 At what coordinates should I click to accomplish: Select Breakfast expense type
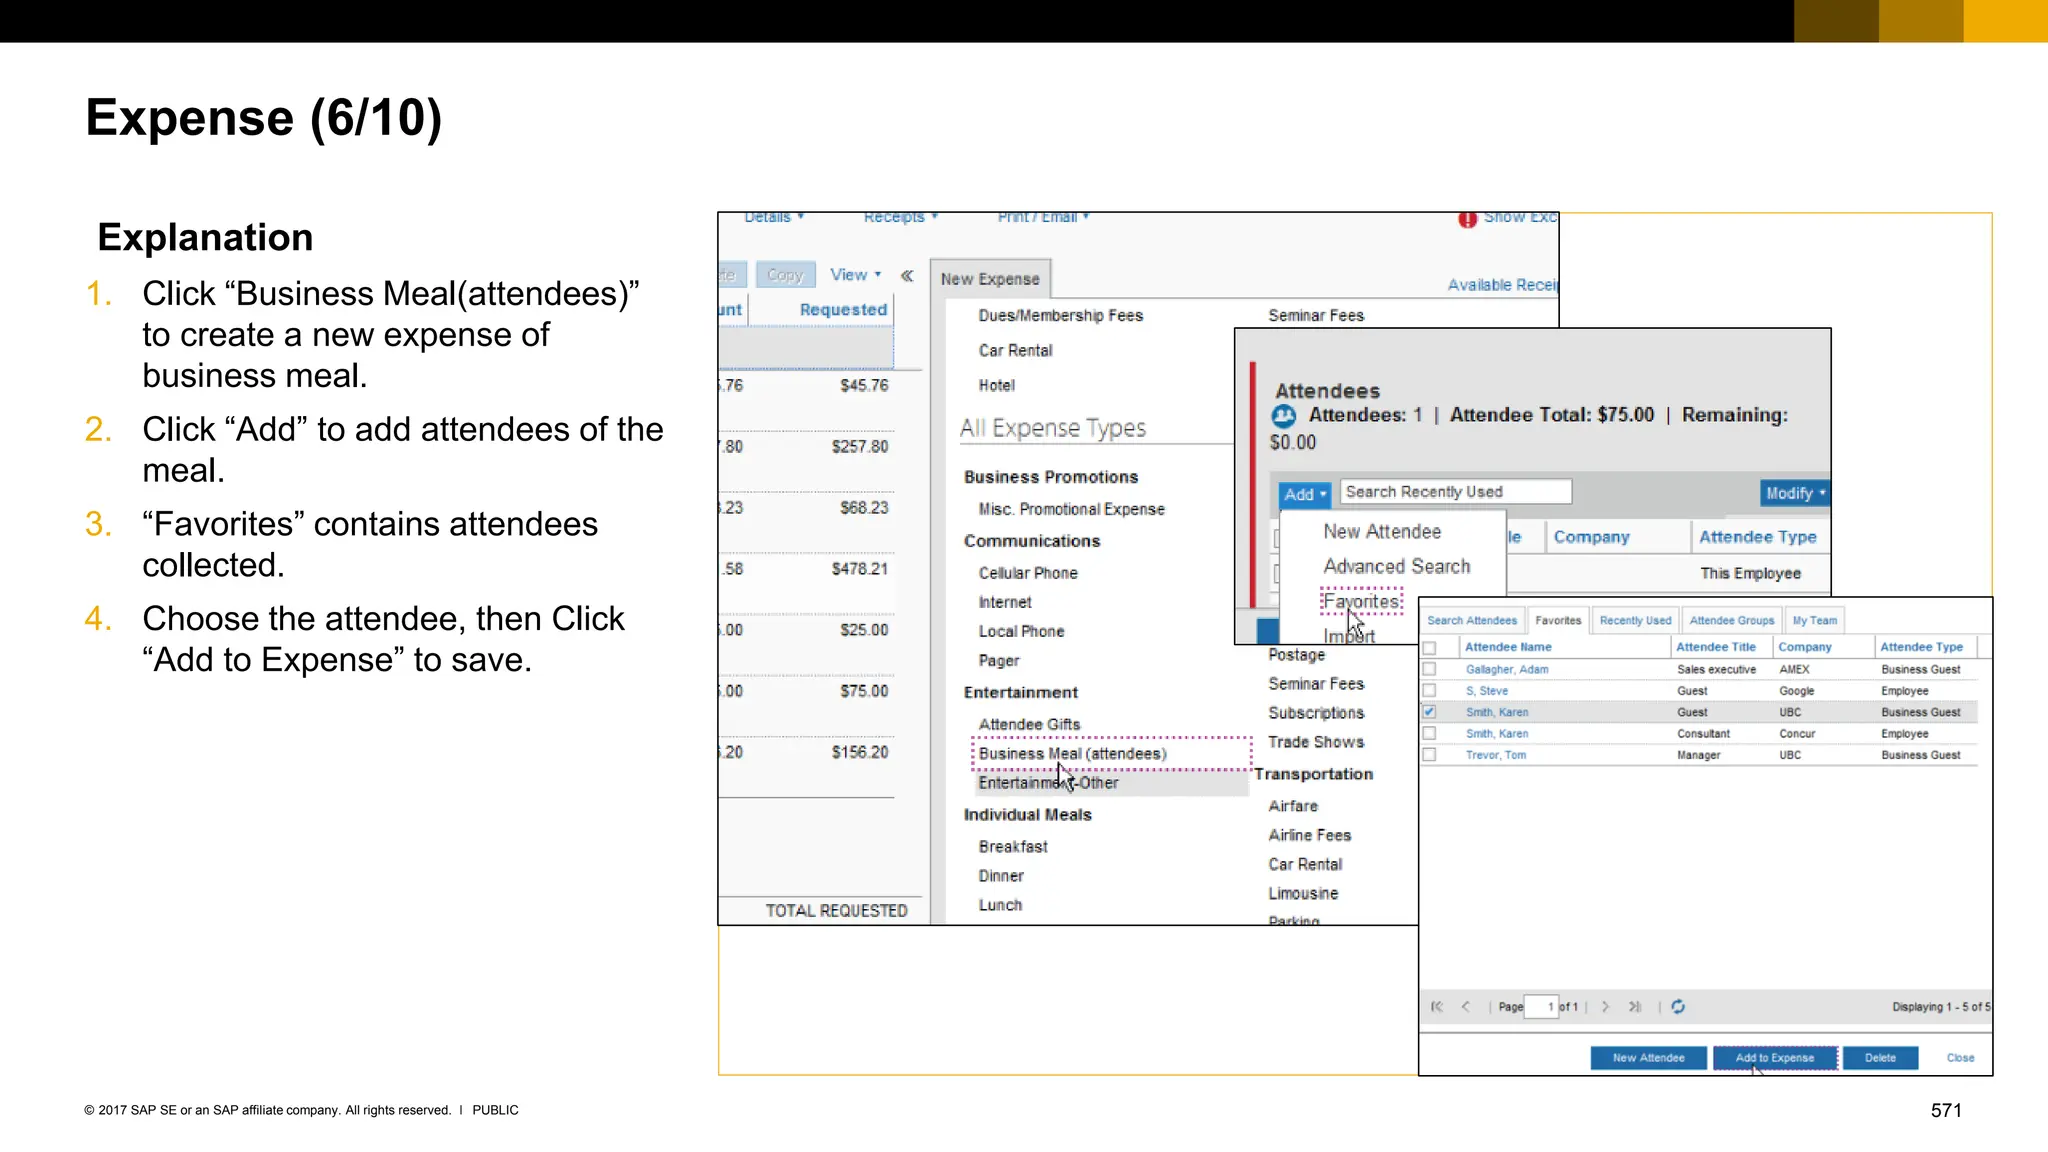[1013, 847]
